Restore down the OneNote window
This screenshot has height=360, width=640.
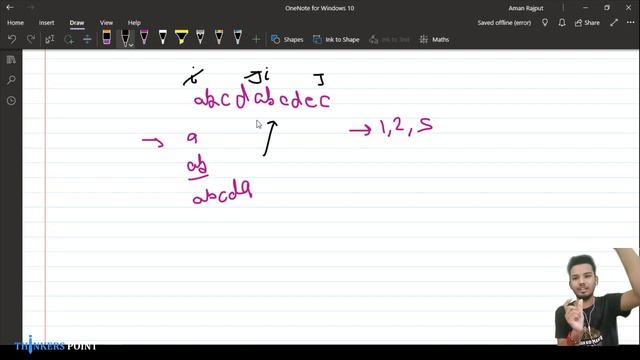pos(607,8)
